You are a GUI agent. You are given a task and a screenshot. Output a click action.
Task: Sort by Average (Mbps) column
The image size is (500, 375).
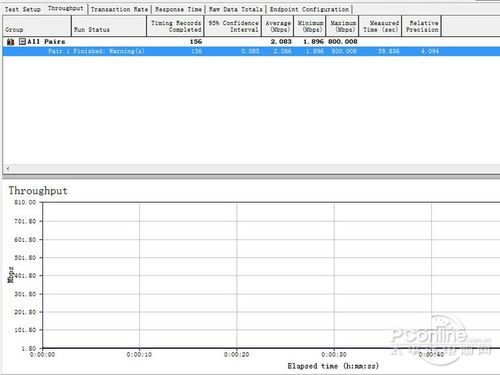[278, 26]
